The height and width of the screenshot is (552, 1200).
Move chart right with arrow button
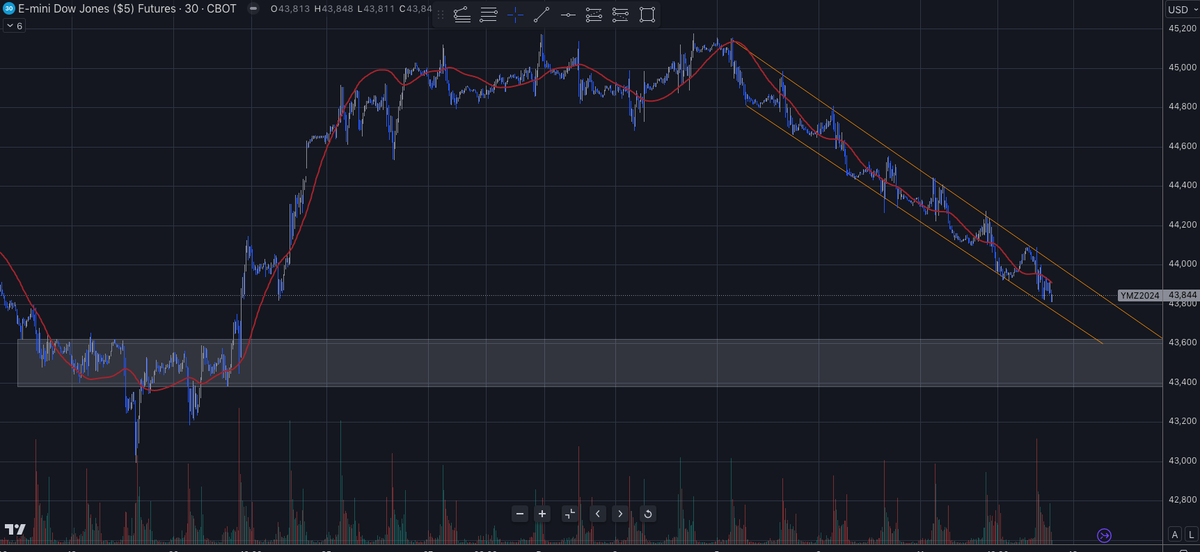(x=620, y=514)
